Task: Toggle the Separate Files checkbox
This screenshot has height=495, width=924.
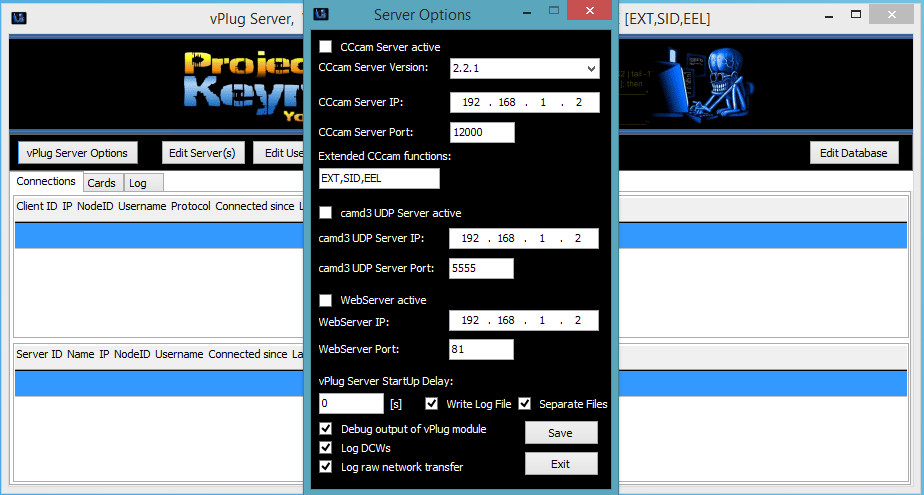Action: [525, 404]
